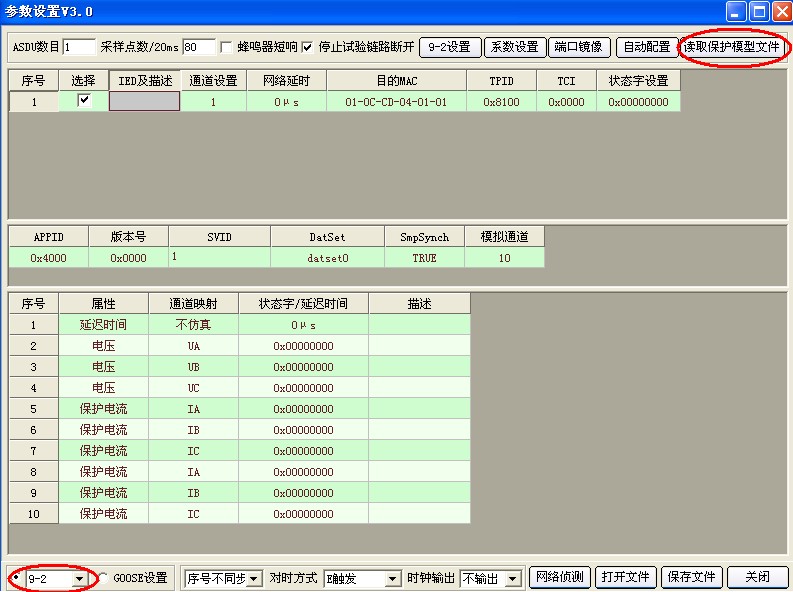Enable the 蜂鸣器短响 checkbox
Image resolution: width=793 pixels, height=592 pixels.
pos(227,47)
